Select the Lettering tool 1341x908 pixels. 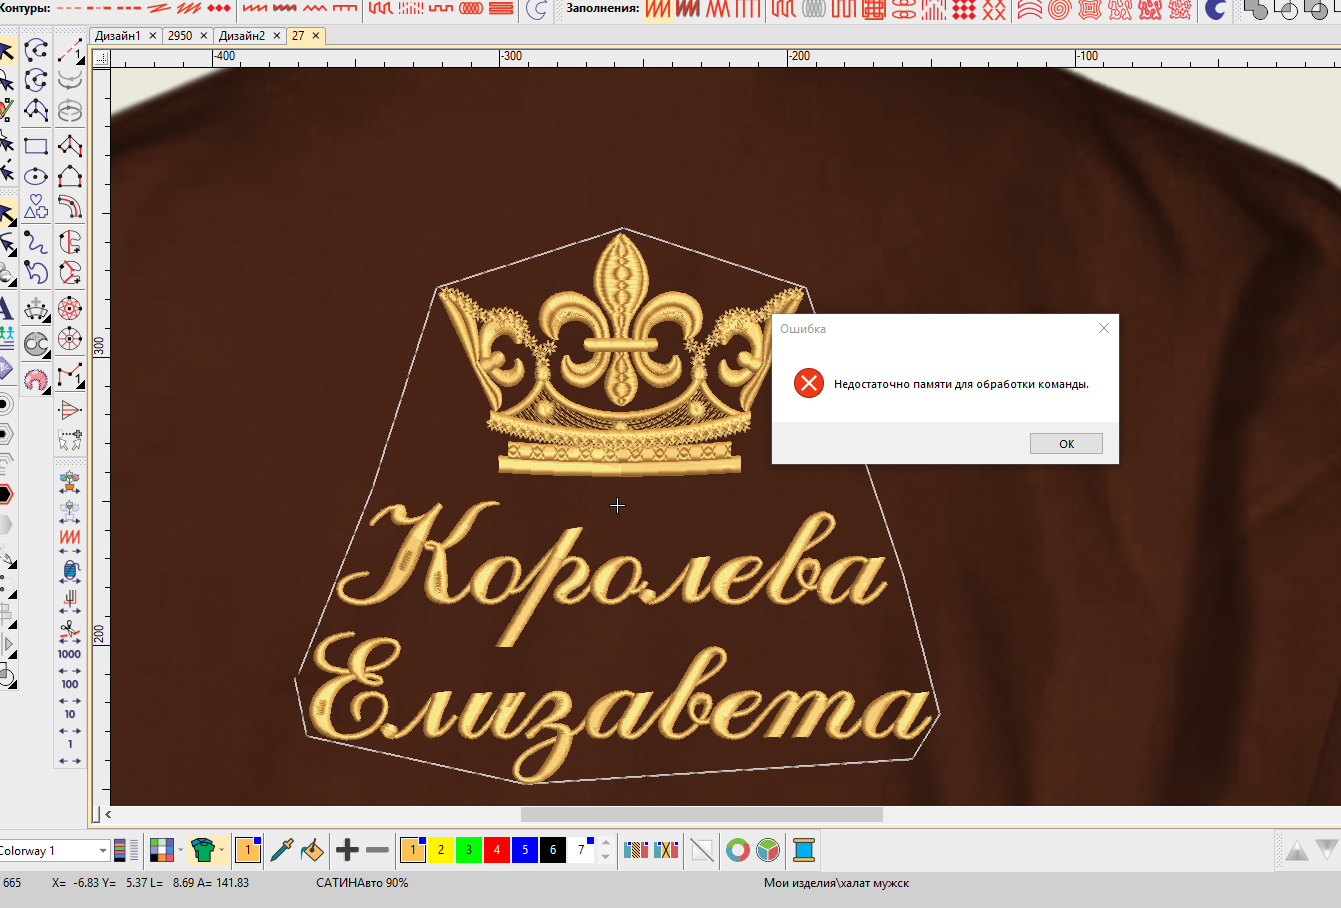(x=6, y=308)
